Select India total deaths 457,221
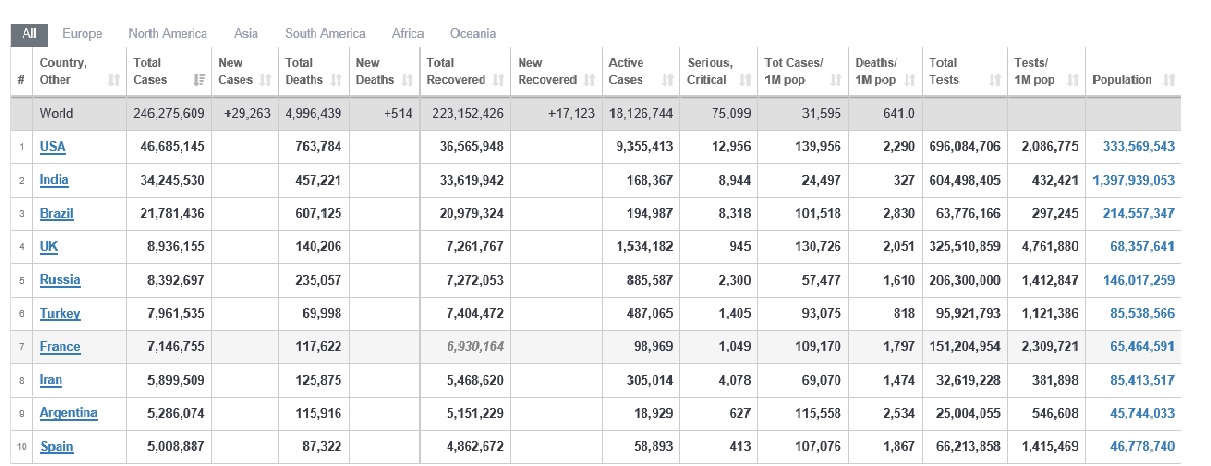Screen dimensions: 1211x466 point(320,181)
